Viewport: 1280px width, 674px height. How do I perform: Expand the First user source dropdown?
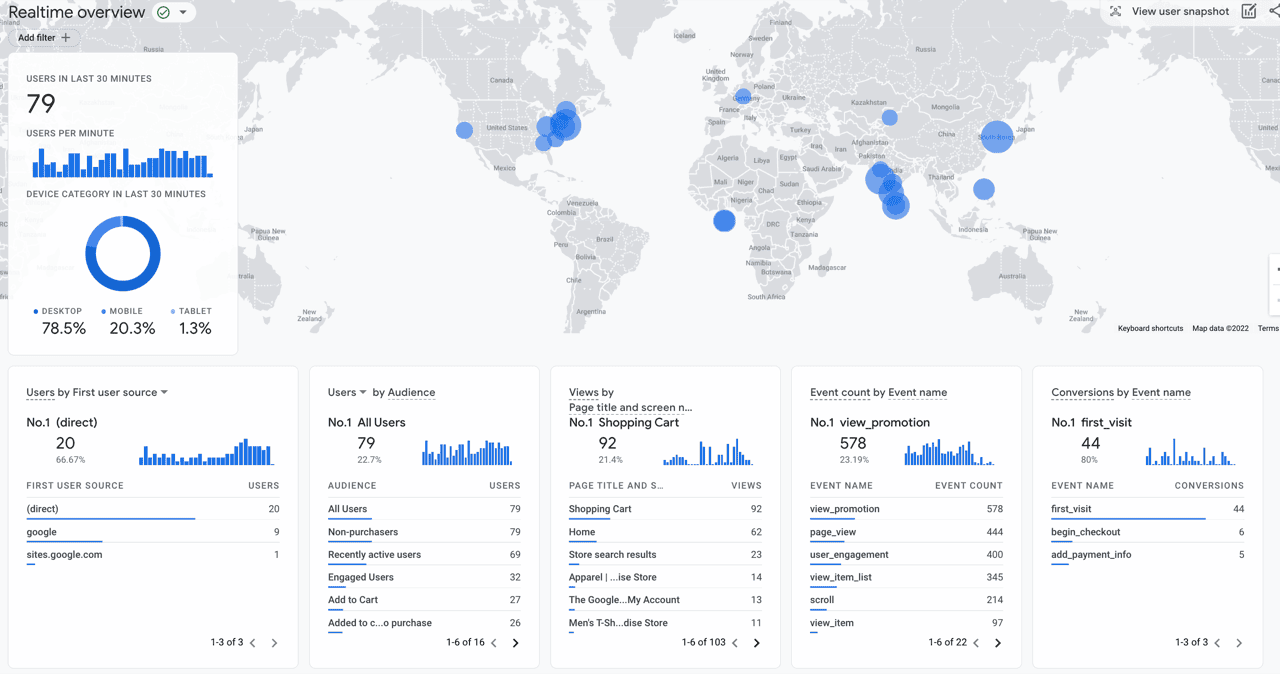click(x=164, y=393)
